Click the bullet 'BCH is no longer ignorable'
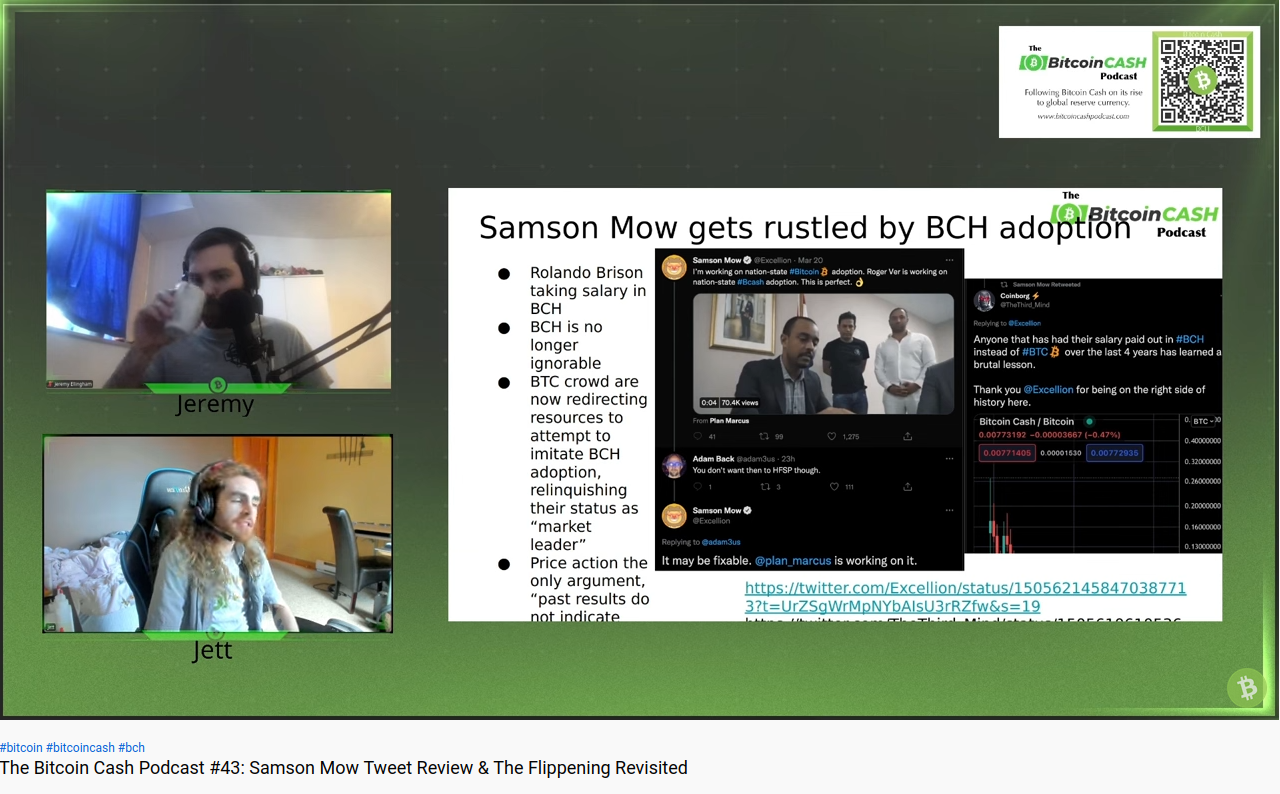The height and width of the screenshot is (794, 1280). [x=566, y=345]
